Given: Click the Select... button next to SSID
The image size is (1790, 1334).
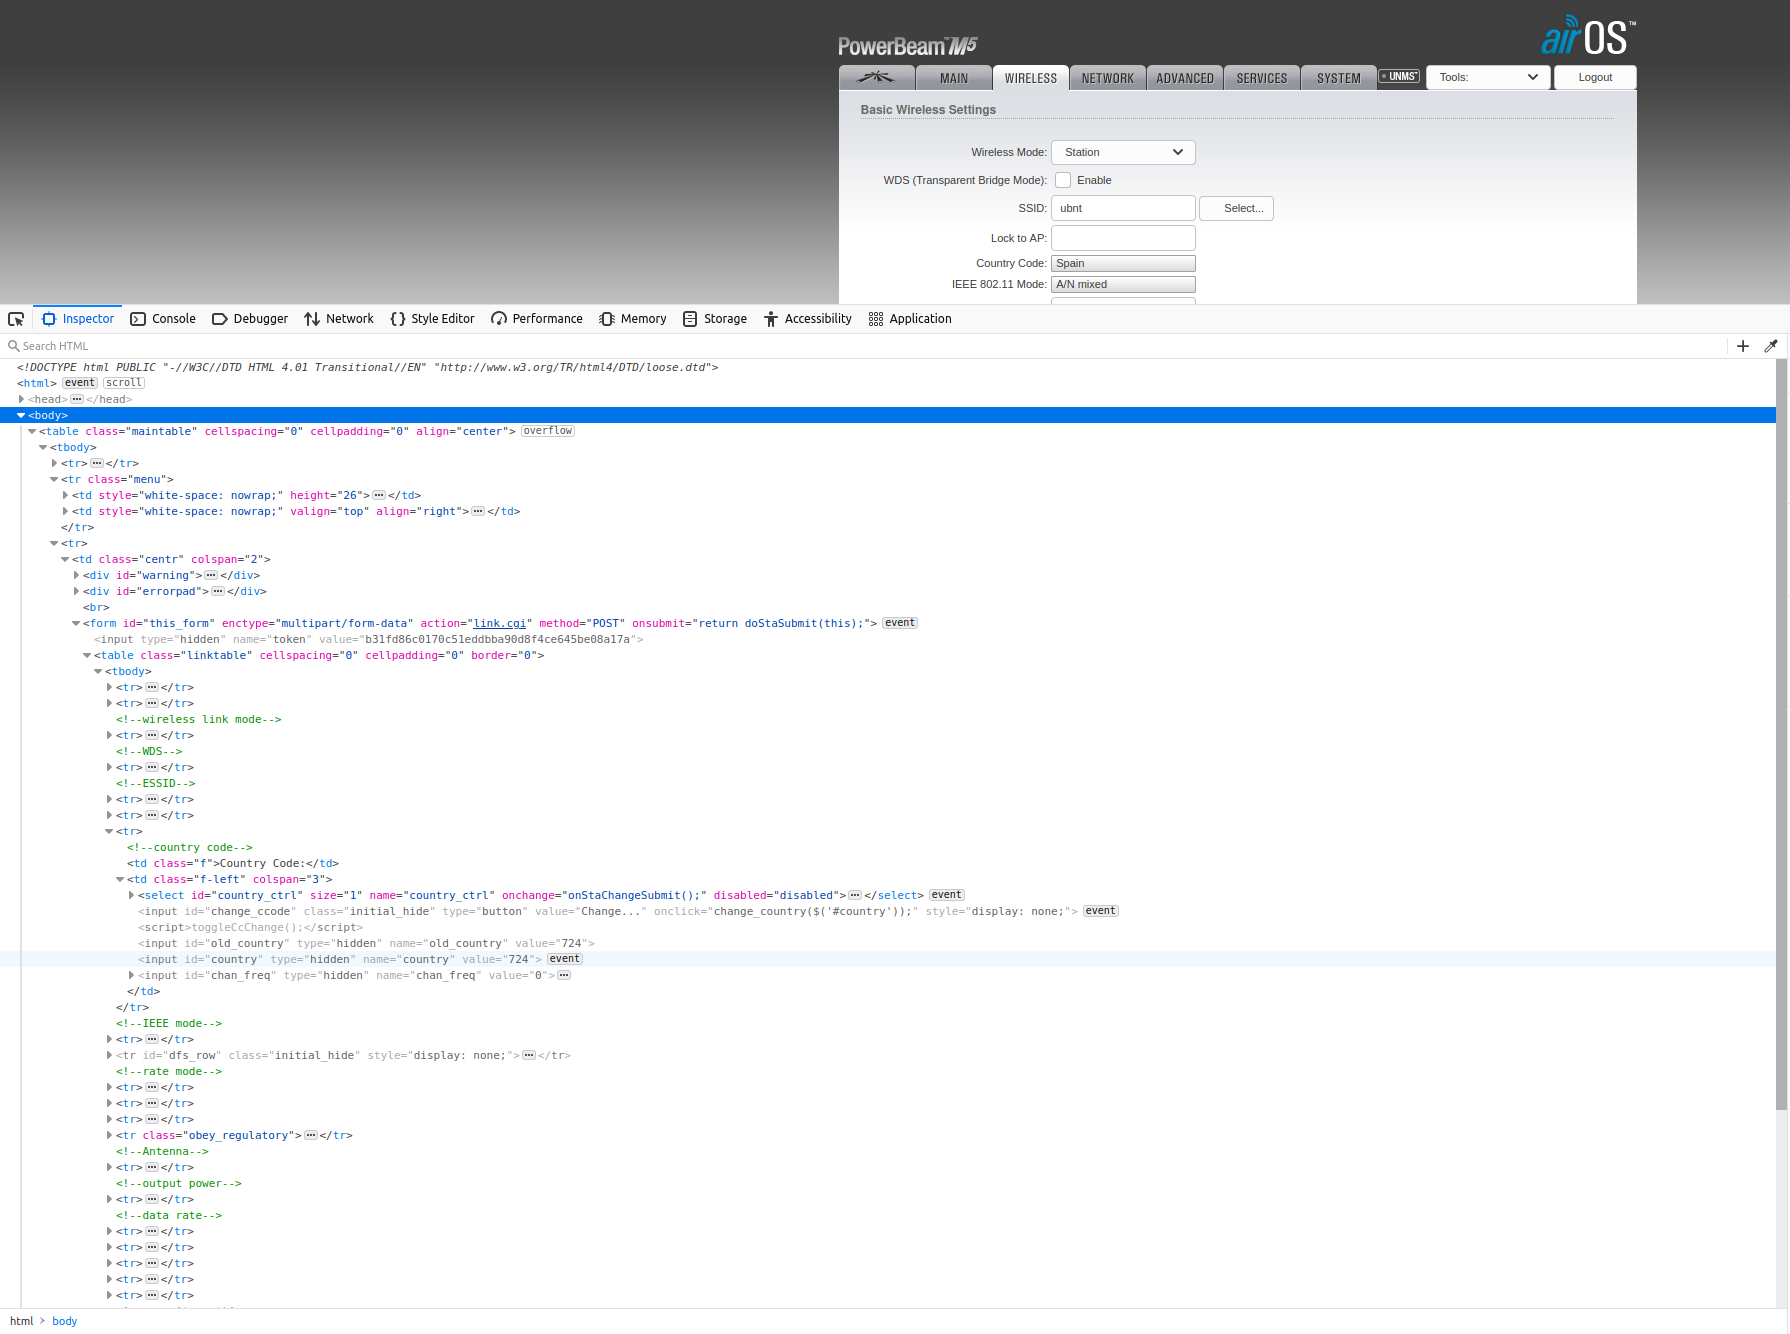Looking at the screenshot, I should 1236,208.
